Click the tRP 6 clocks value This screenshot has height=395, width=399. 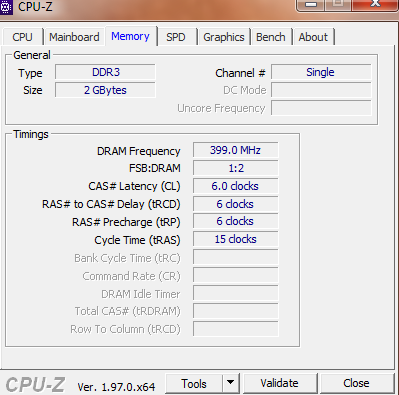[x=236, y=221]
